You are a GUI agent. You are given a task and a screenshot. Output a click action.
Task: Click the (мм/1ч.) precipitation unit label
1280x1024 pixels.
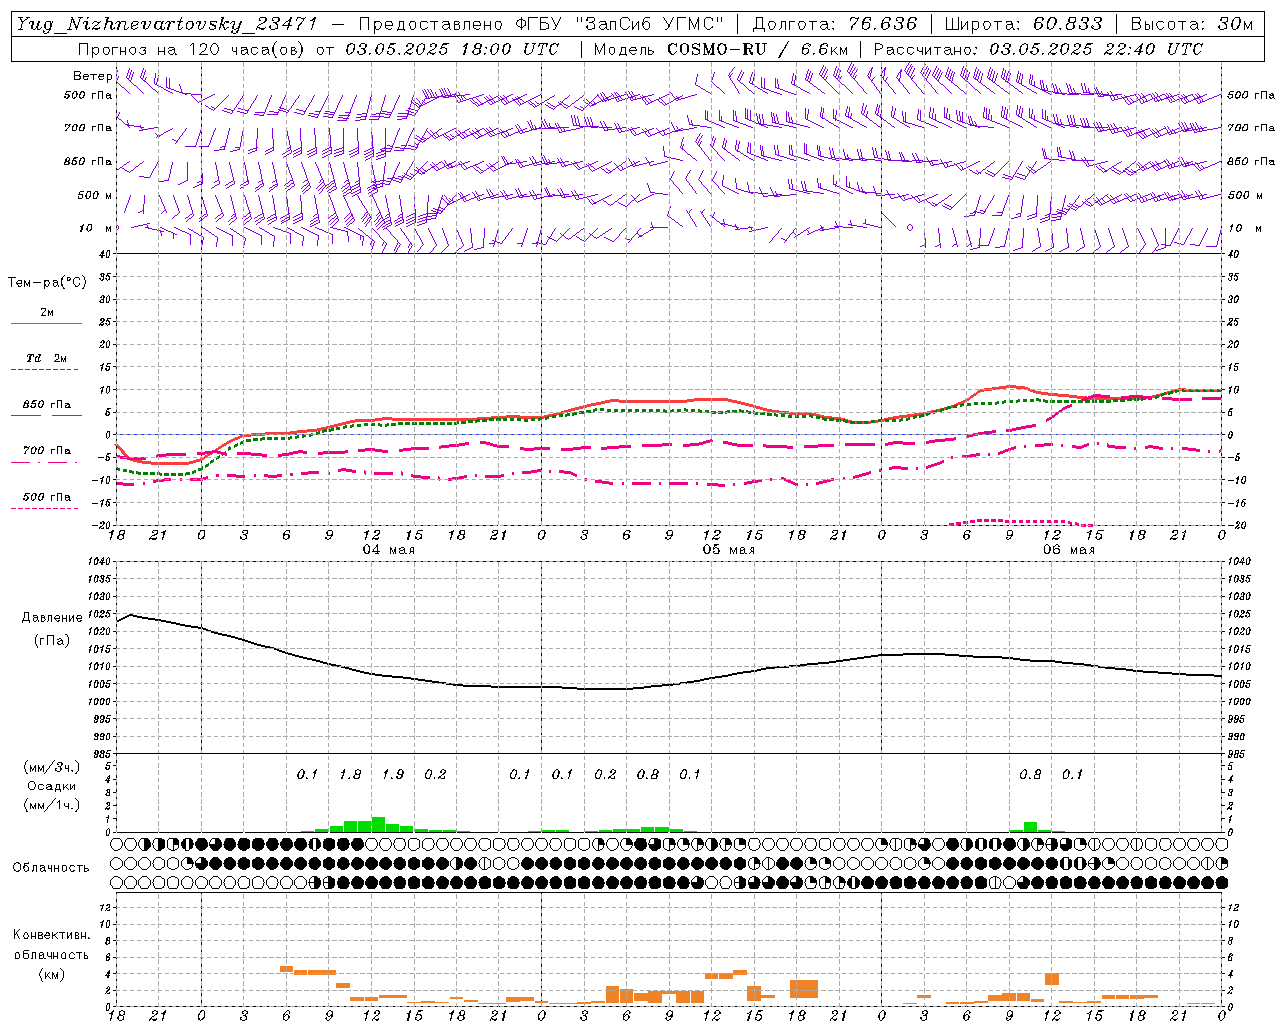pyautogui.click(x=52, y=805)
